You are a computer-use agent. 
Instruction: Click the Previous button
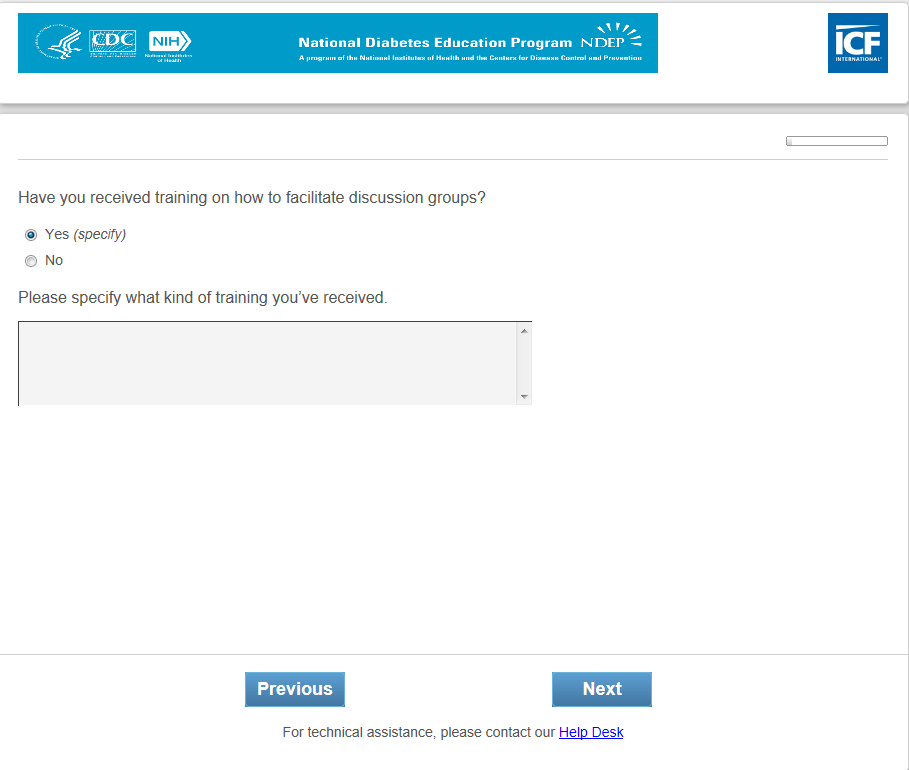(x=294, y=689)
